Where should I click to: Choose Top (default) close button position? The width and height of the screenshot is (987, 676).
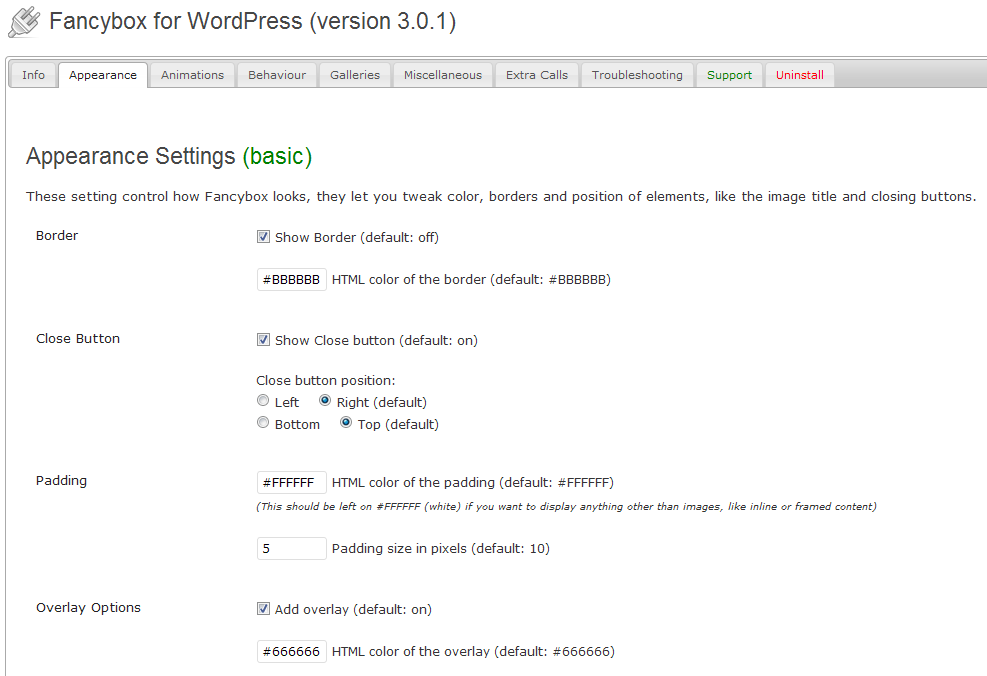(346, 423)
